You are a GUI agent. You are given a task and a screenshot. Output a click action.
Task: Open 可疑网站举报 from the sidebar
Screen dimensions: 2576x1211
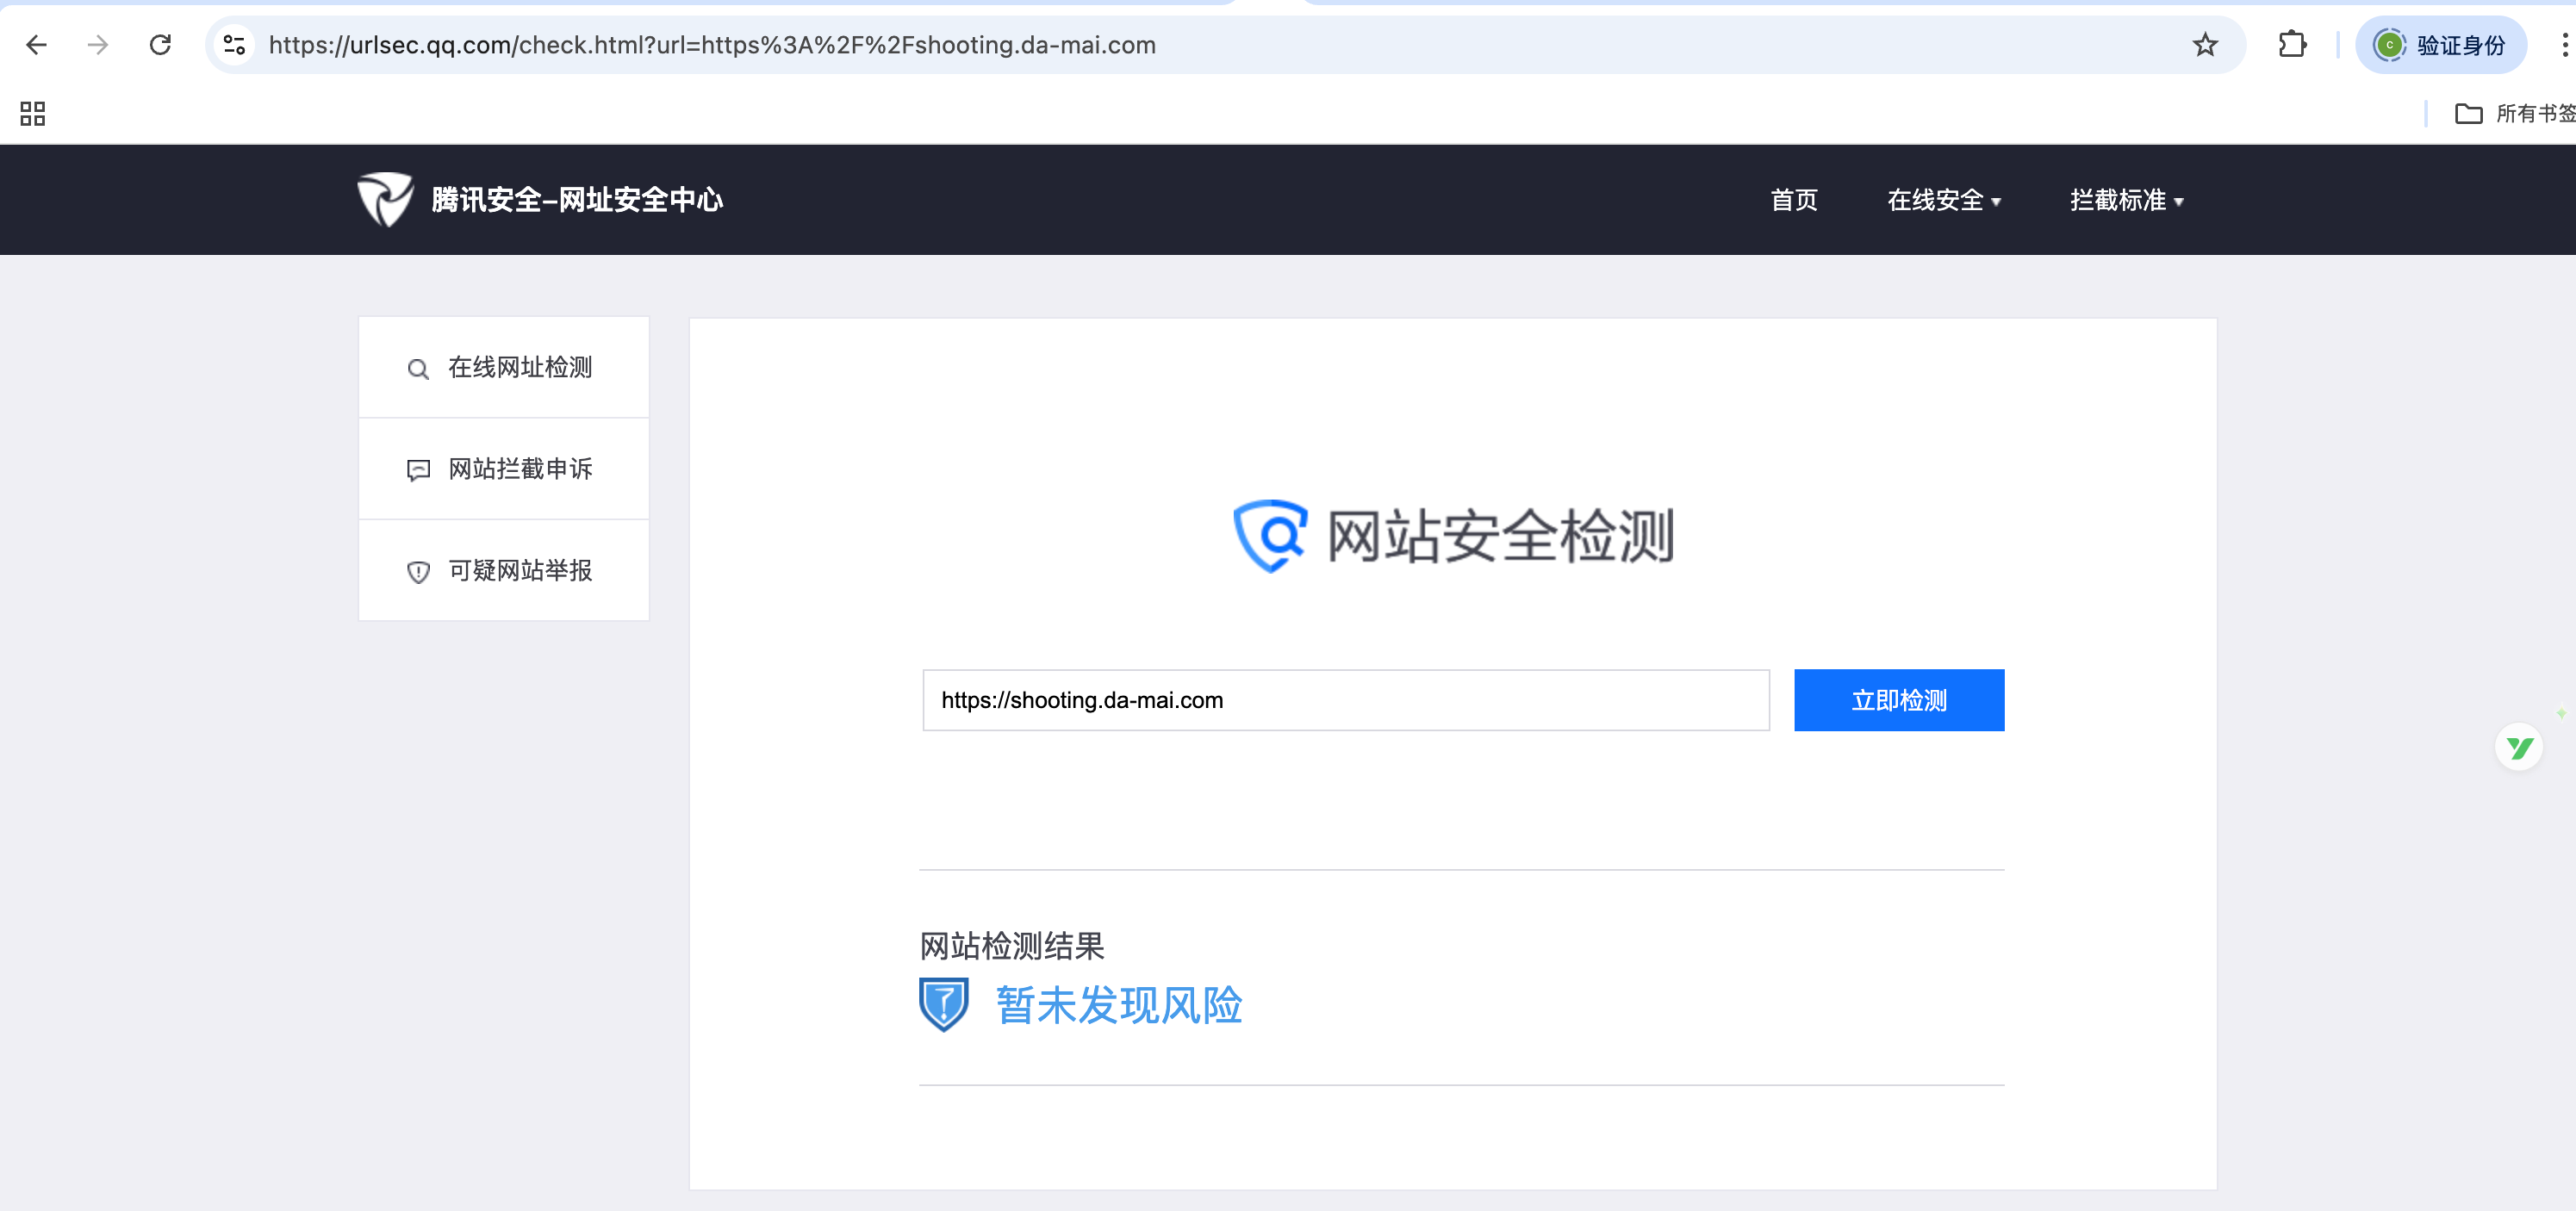[504, 571]
